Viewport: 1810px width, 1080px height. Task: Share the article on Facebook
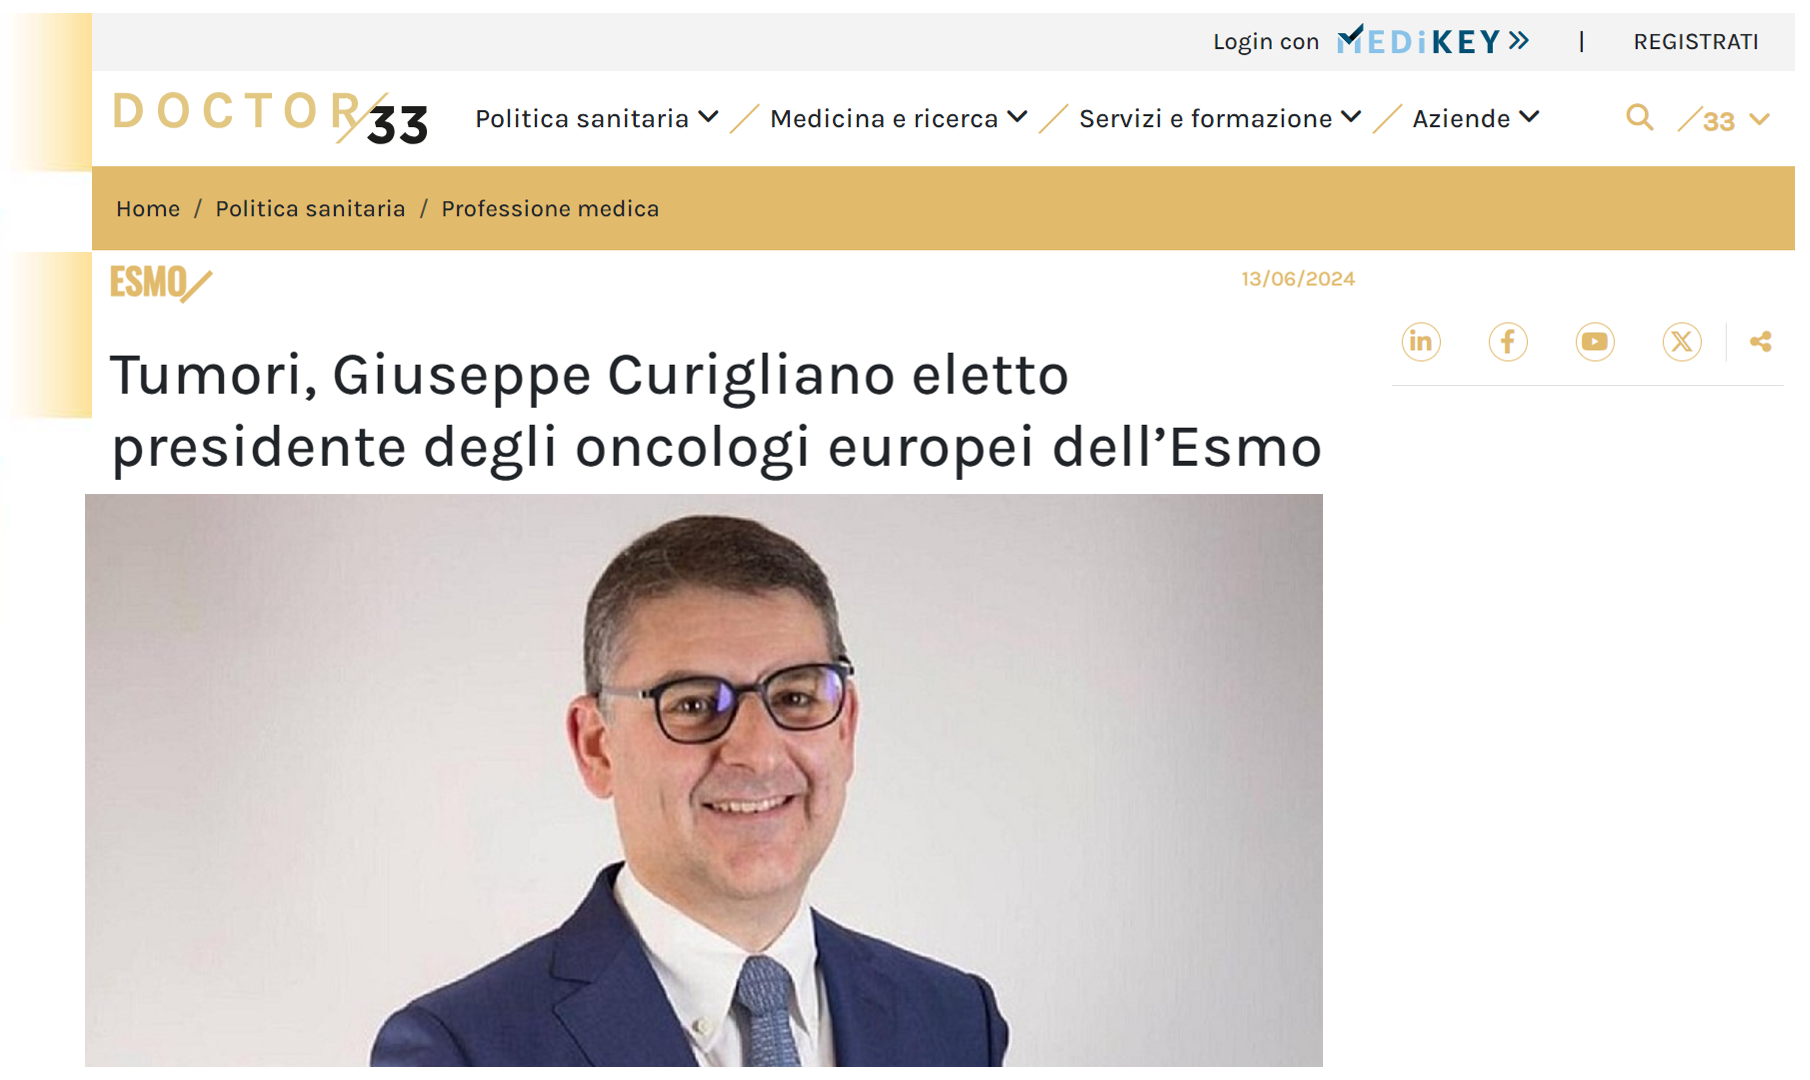[1507, 342]
